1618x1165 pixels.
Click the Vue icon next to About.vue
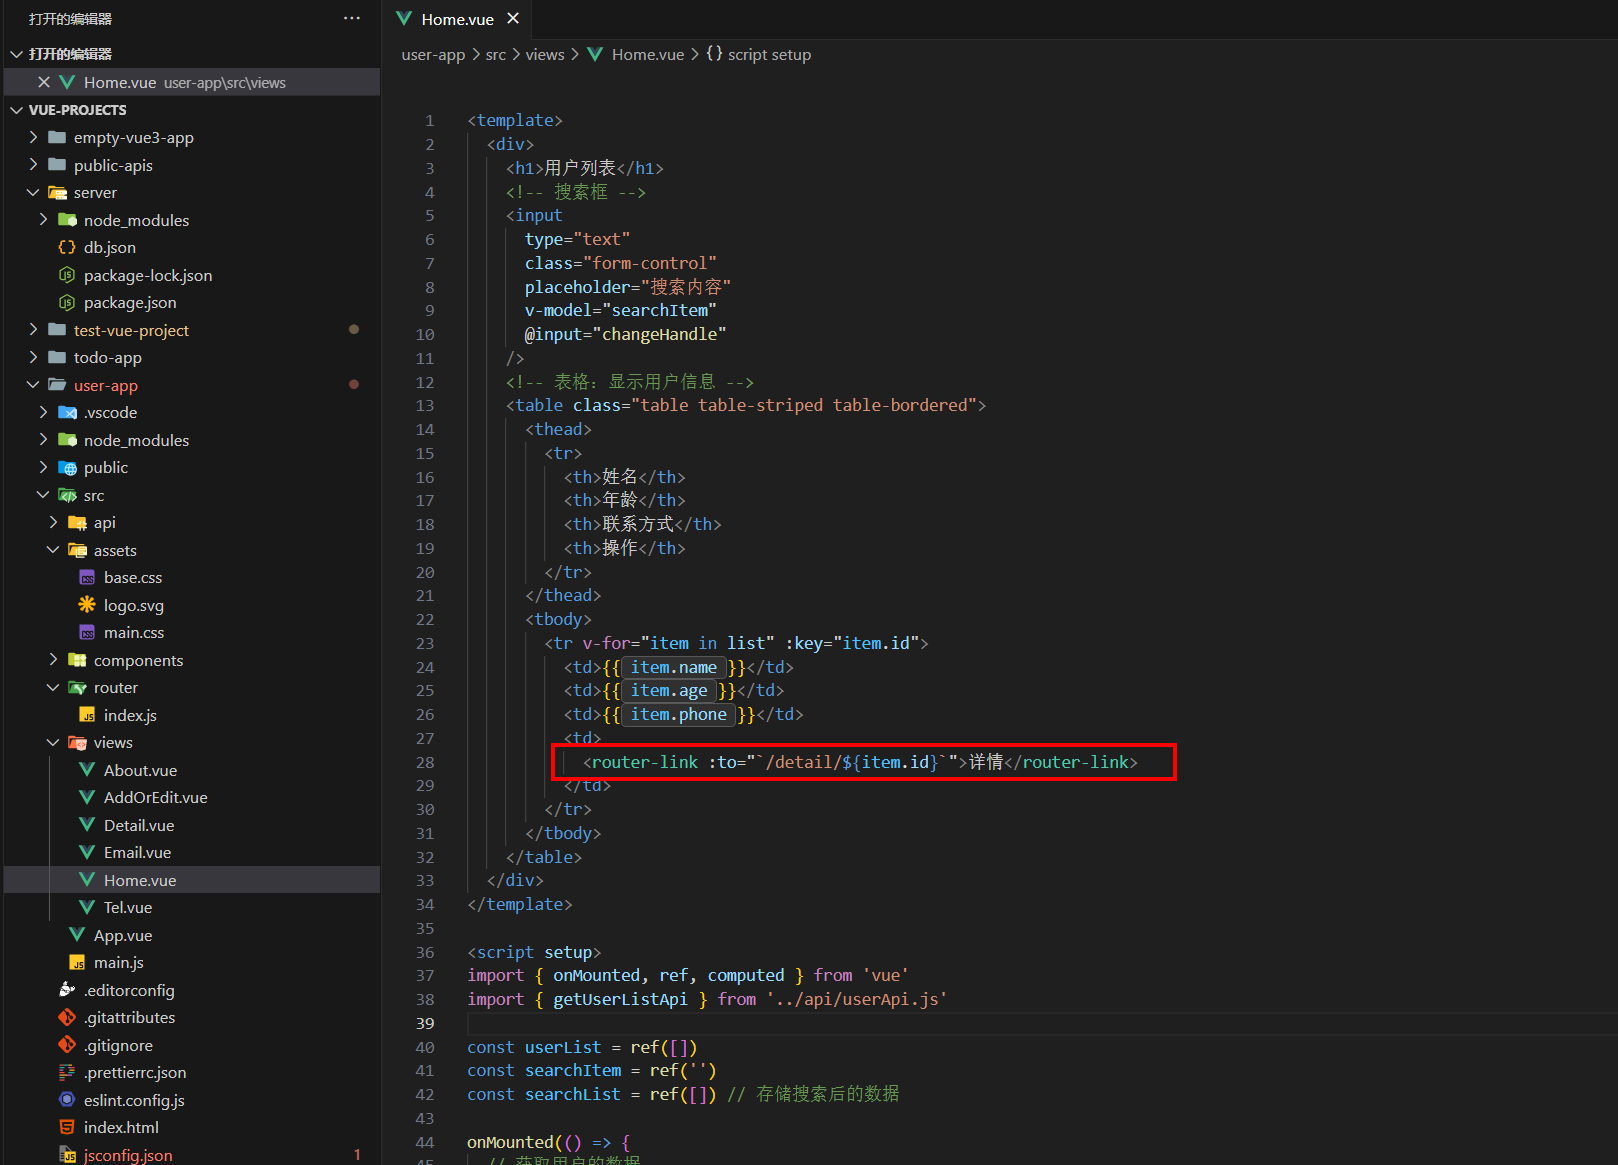pyautogui.click(x=87, y=770)
